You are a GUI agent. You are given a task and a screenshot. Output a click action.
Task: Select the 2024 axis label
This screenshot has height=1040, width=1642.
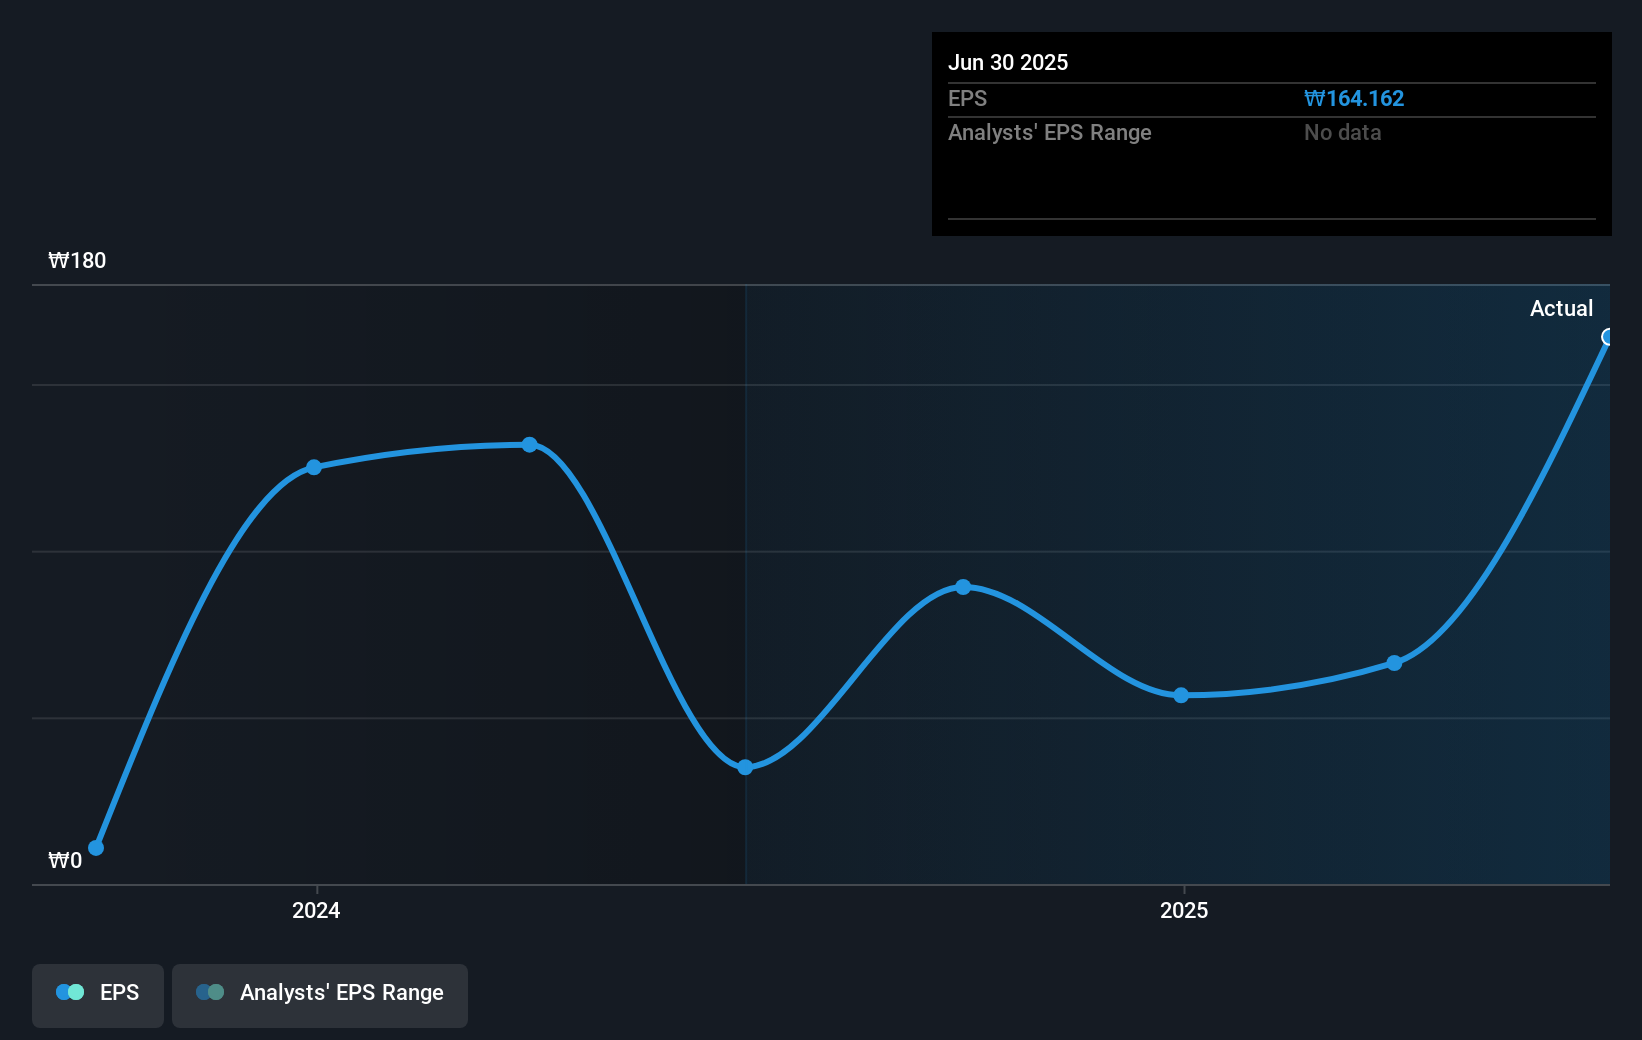315,910
